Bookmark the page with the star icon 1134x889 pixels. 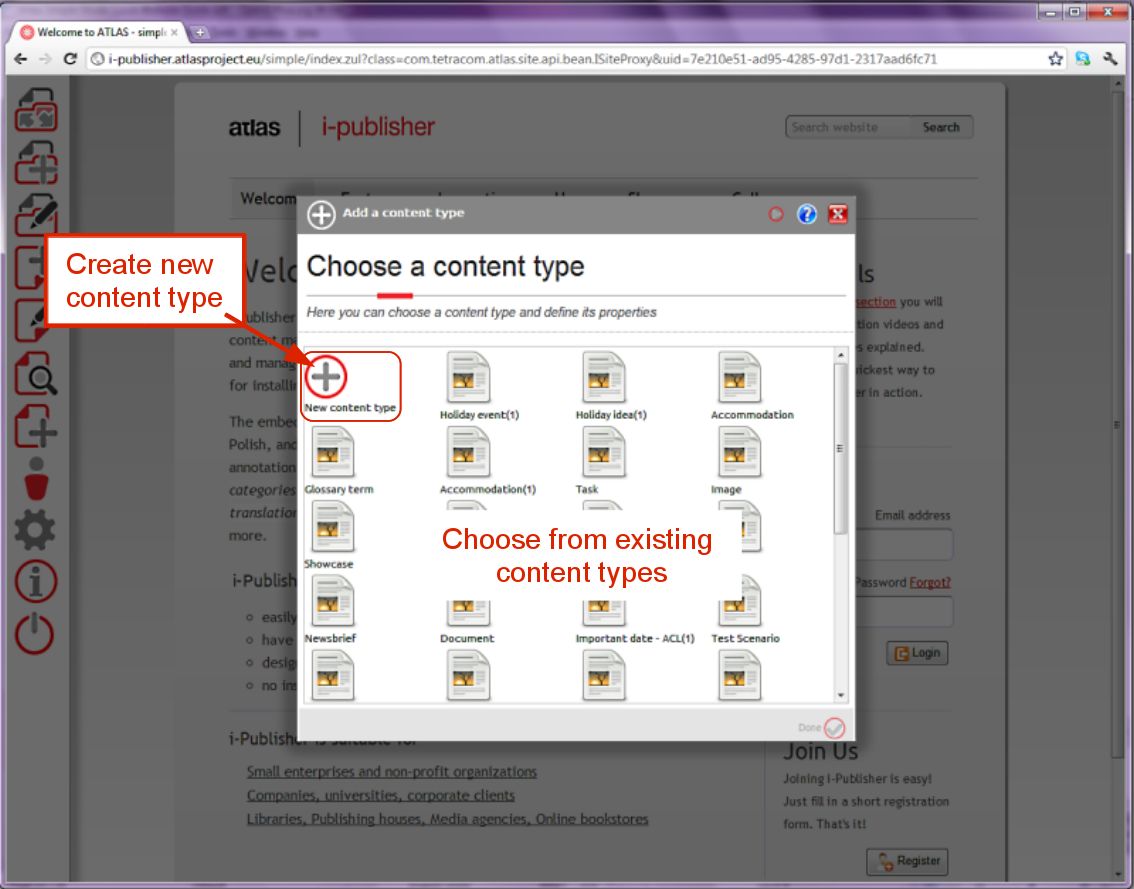click(x=1056, y=59)
